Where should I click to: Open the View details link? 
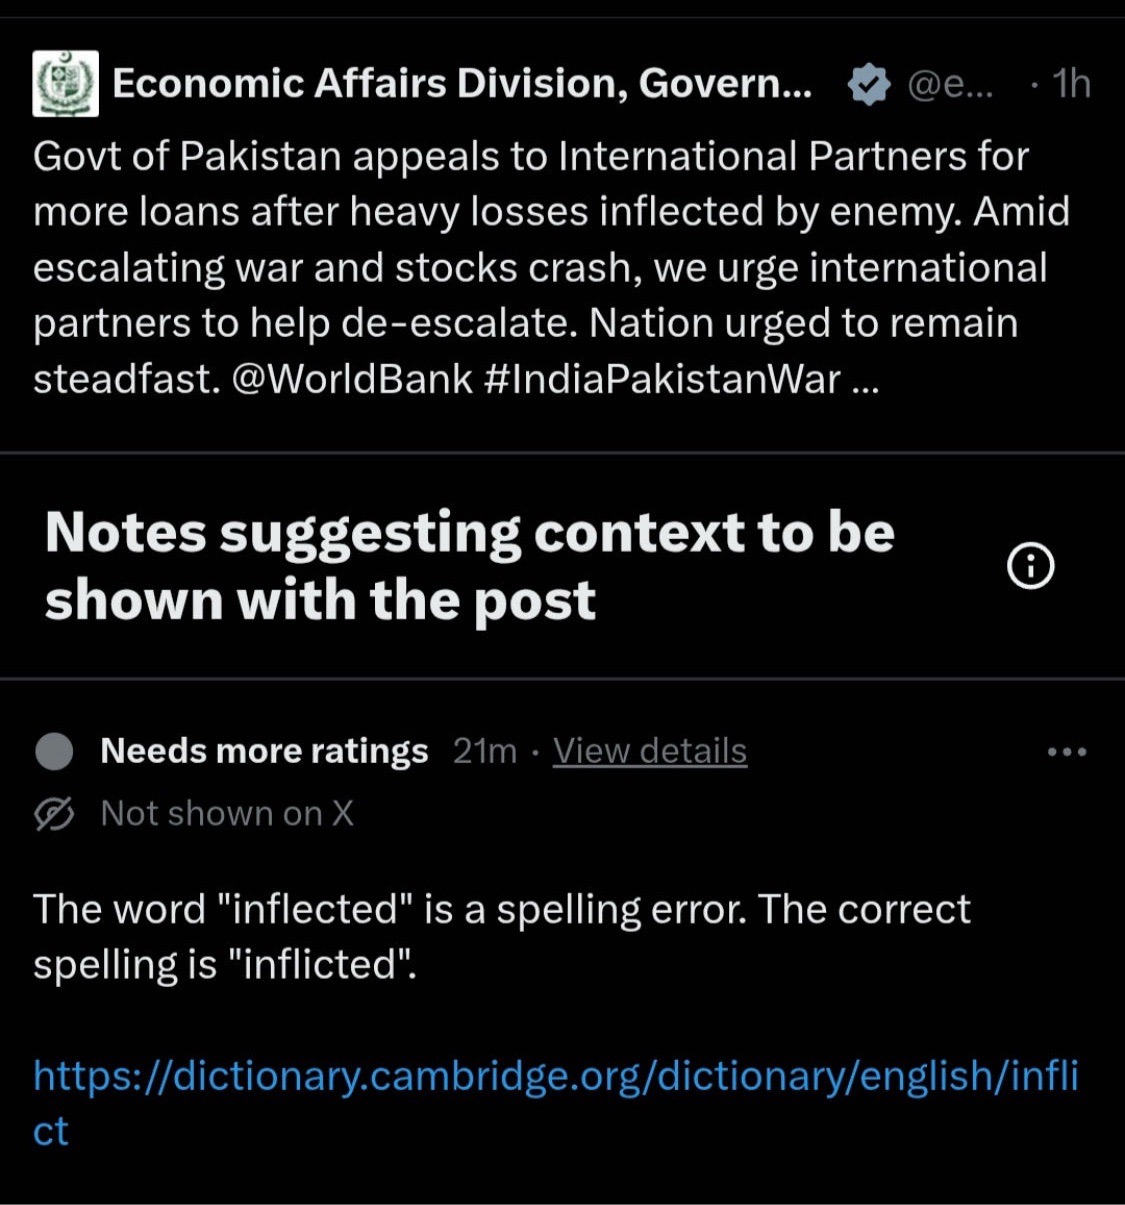click(x=650, y=751)
